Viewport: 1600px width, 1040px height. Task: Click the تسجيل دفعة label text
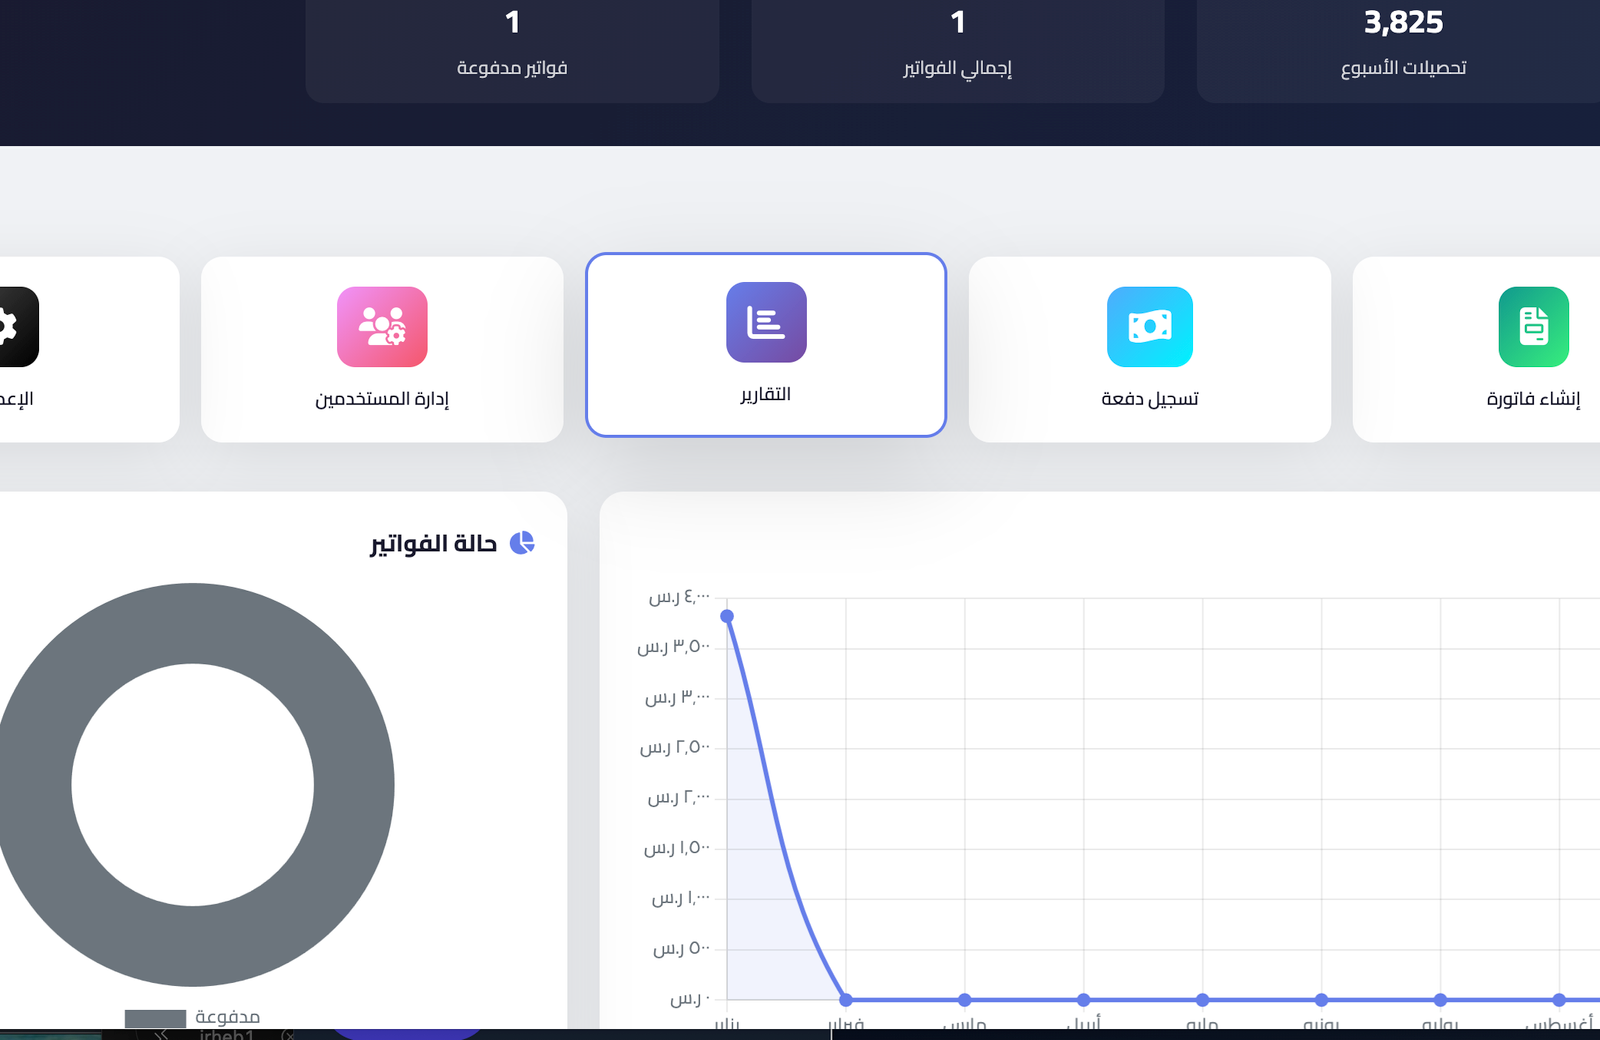tap(1149, 399)
